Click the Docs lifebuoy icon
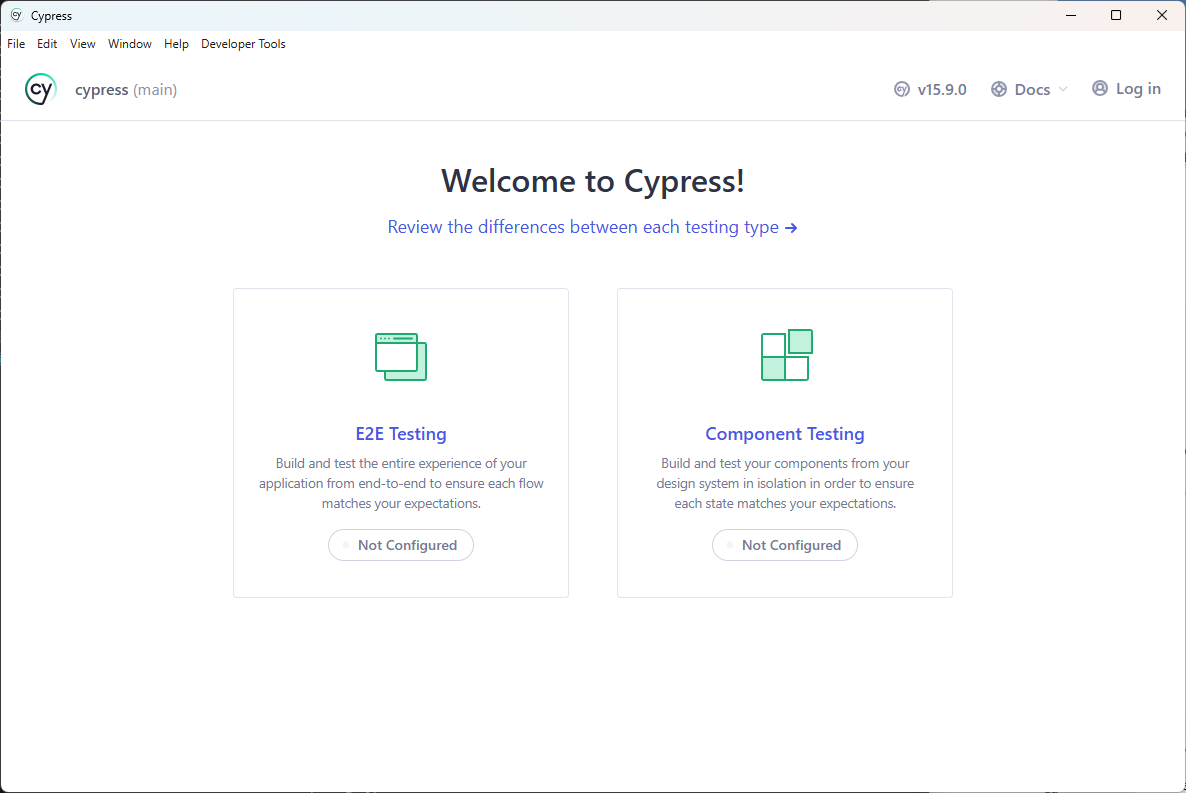The height and width of the screenshot is (793, 1186). 999,89
